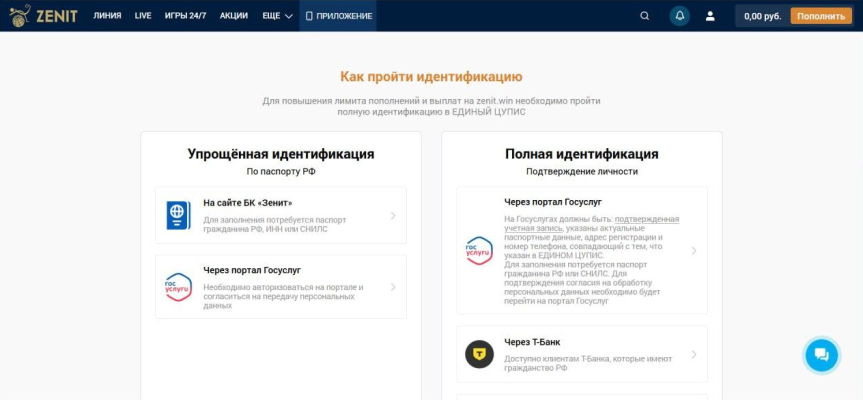Click Gosuslugi logo under full identification
The height and width of the screenshot is (400, 863).
pyautogui.click(x=479, y=250)
